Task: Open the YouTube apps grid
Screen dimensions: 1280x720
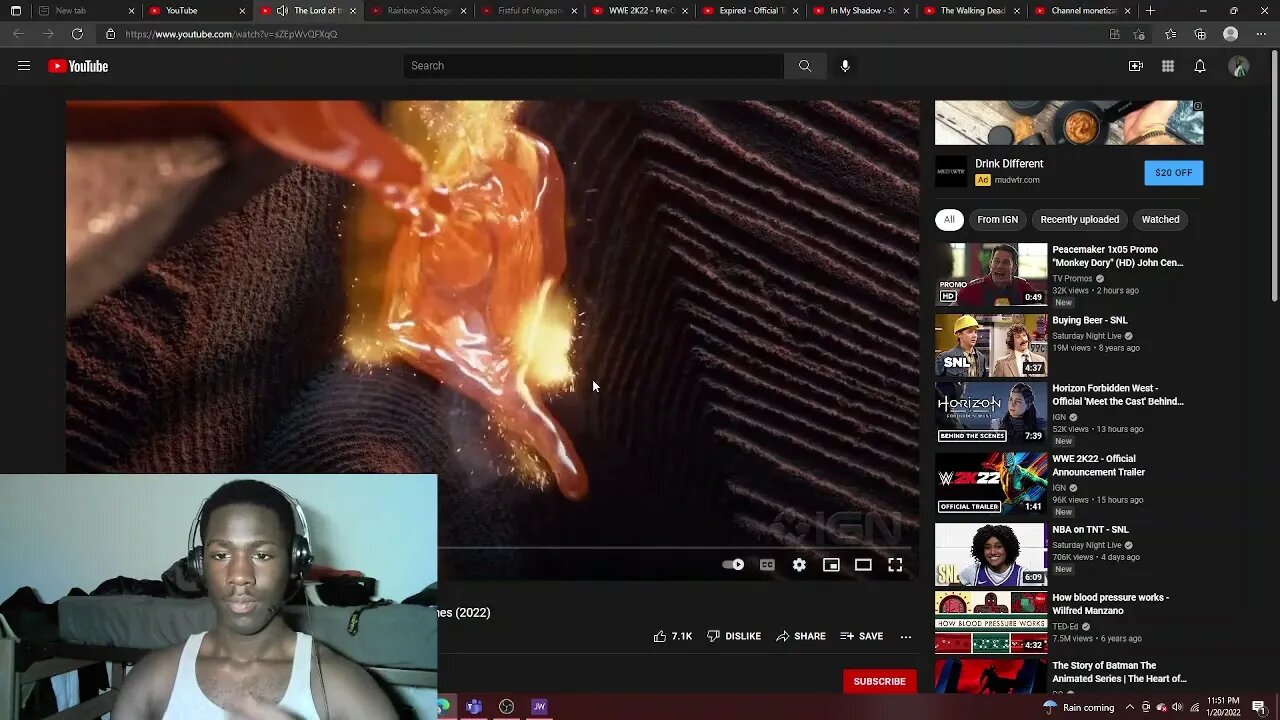Action: 1167,66
